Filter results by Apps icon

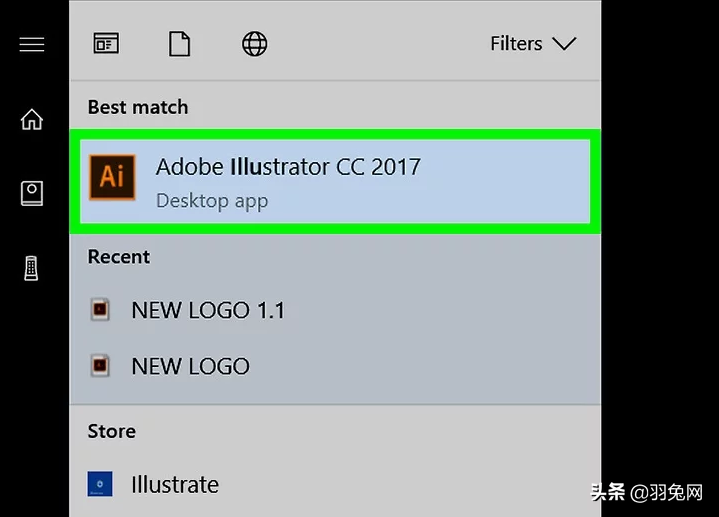click(105, 44)
